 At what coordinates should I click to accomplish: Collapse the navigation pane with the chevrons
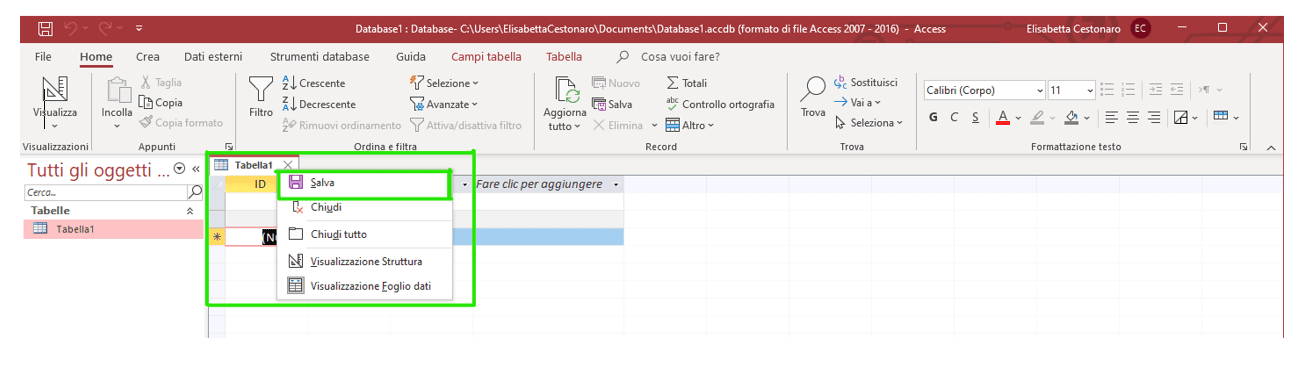click(x=196, y=168)
